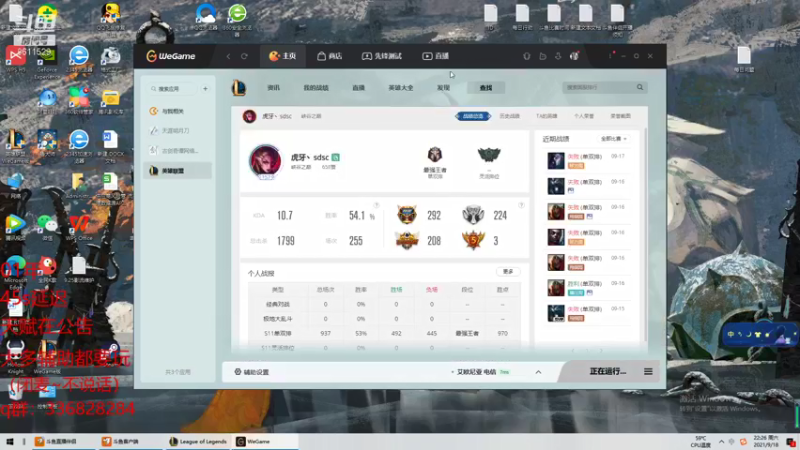Image resolution: width=800 pixels, height=450 pixels.
Task: Select the 历史战绩 sub-tab
Action: pyautogui.click(x=509, y=116)
